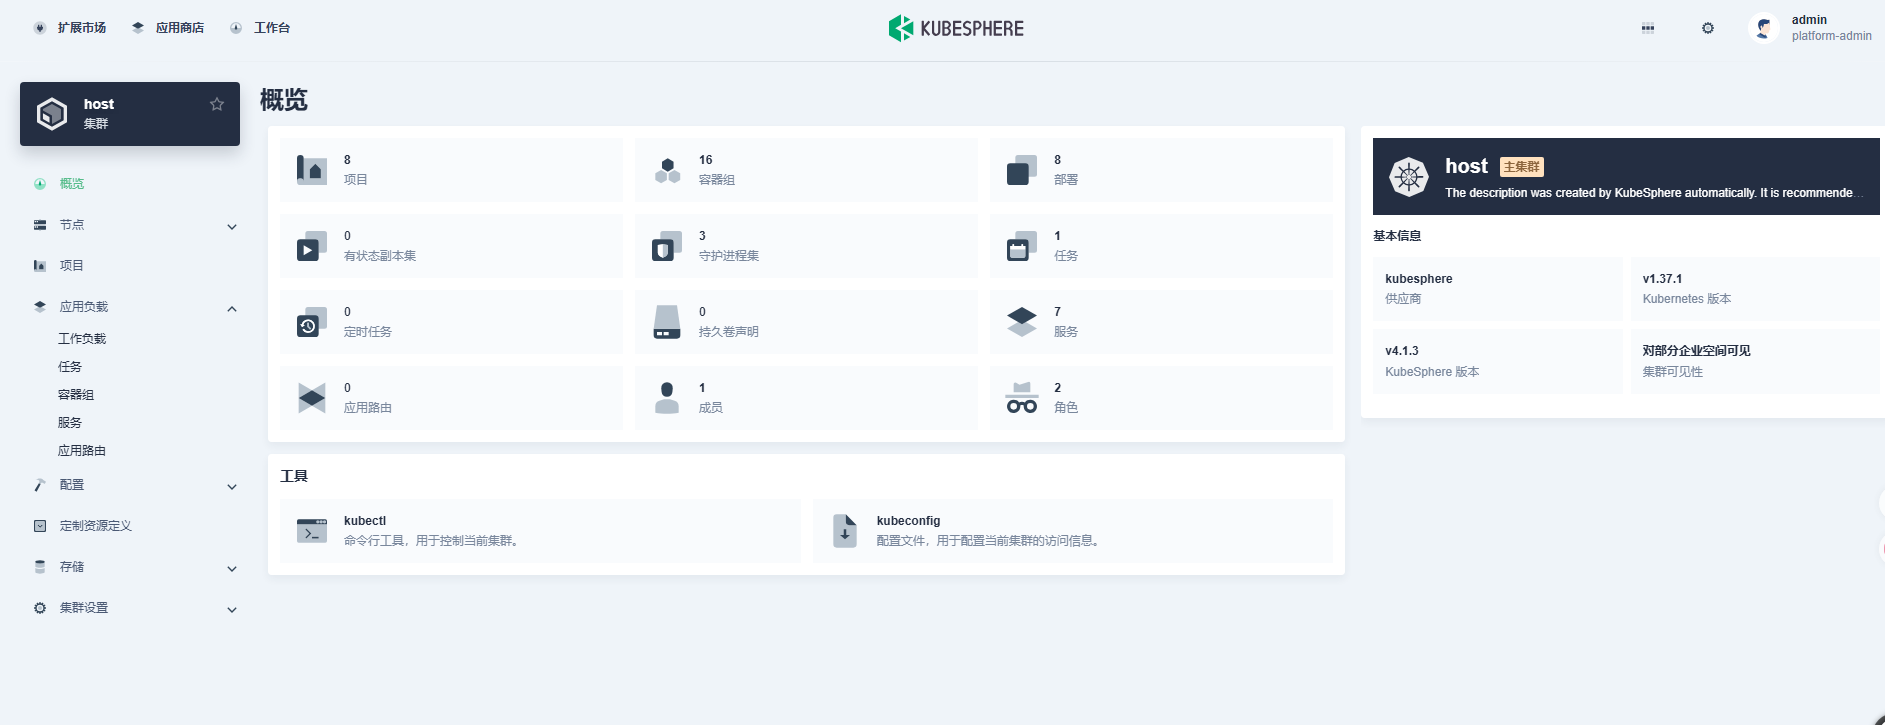Open kubectl terminal icon
Screen dimensions: 1885x725
tap(312, 531)
